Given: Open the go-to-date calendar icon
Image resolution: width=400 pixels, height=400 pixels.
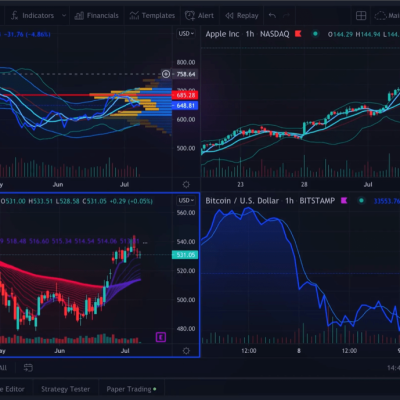Looking at the screenshot, I should click(x=28, y=368).
